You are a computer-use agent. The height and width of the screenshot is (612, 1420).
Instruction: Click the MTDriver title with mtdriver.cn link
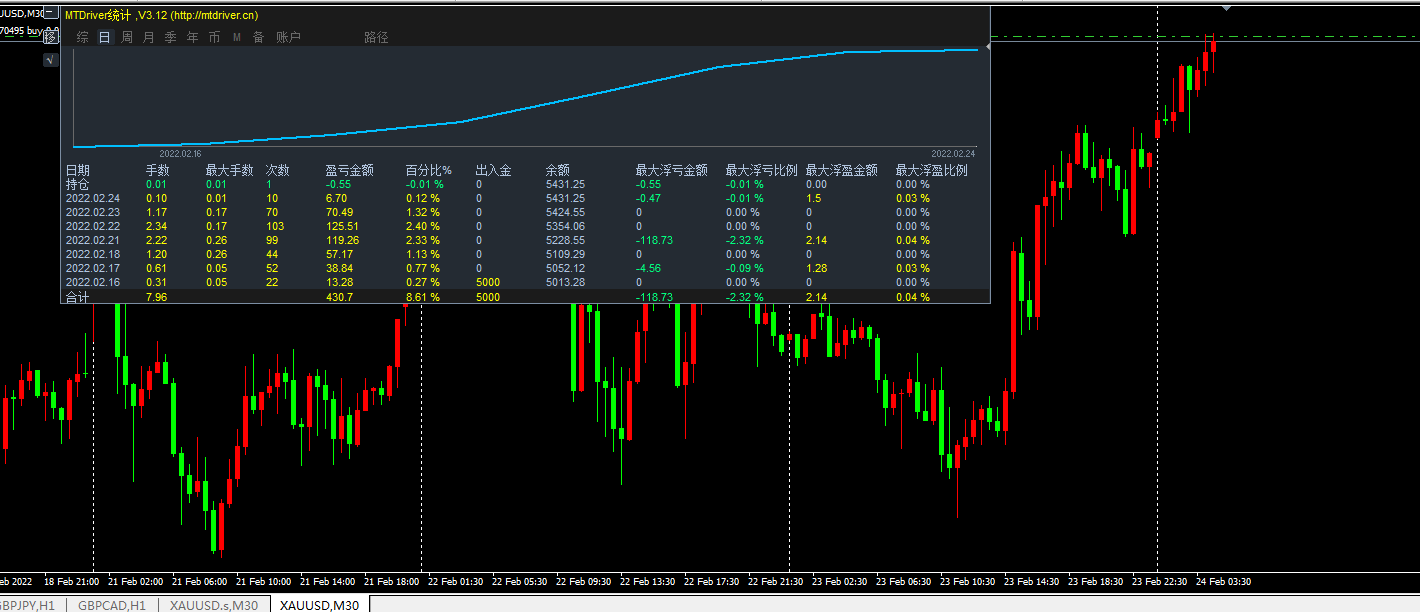pyautogui.click(x=161, y=15)
